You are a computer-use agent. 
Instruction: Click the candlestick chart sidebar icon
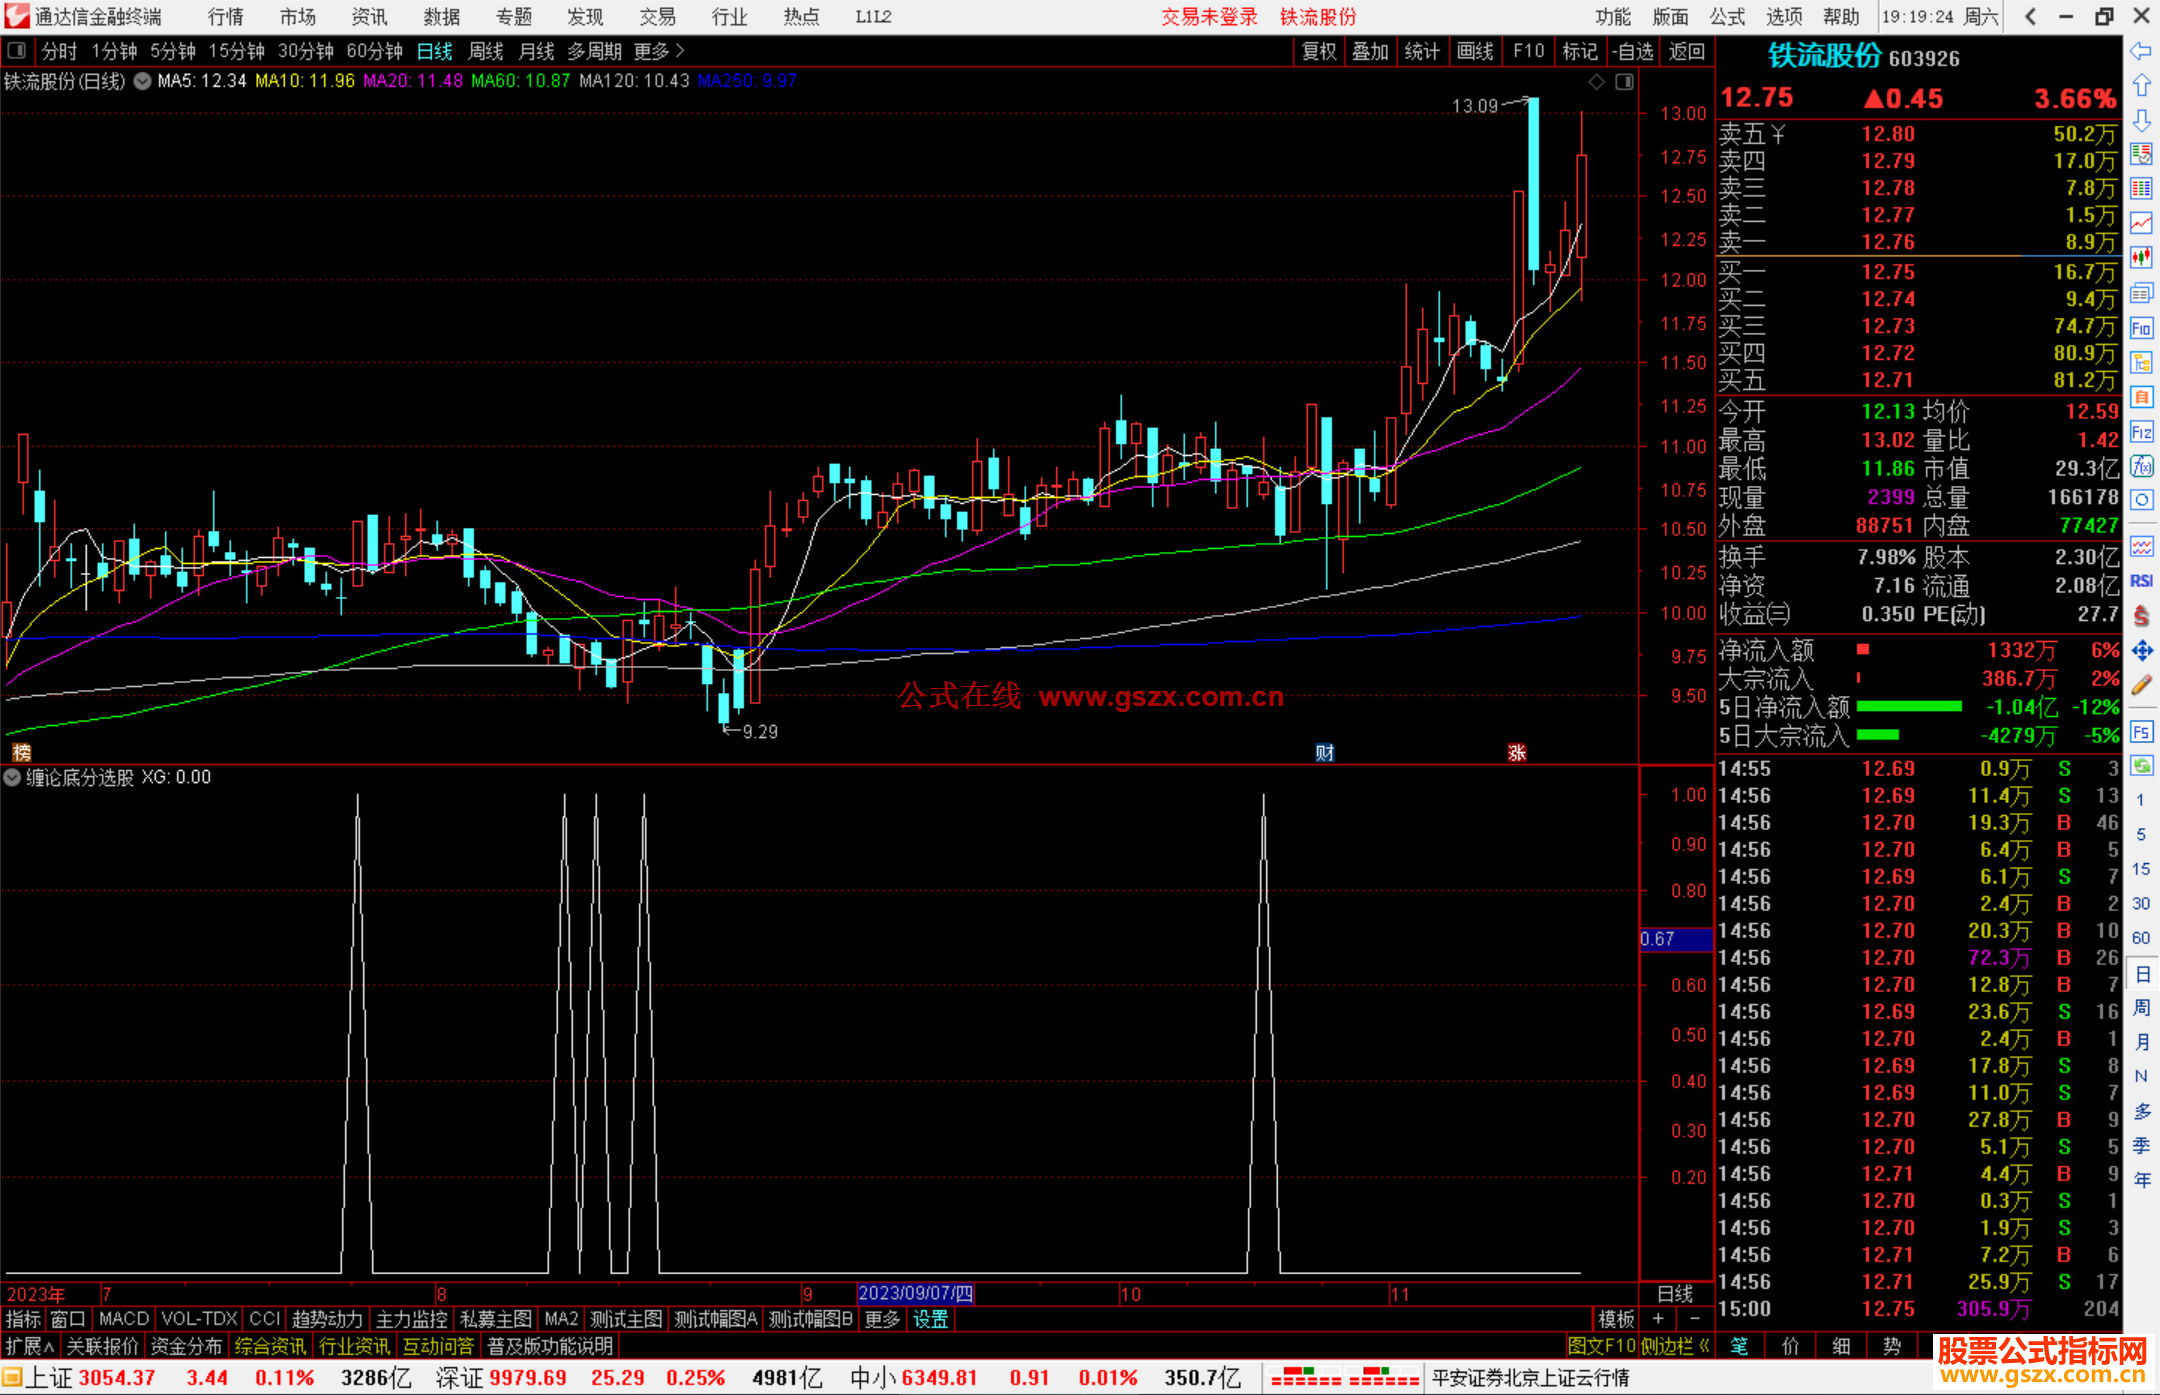pos(2141,258)
